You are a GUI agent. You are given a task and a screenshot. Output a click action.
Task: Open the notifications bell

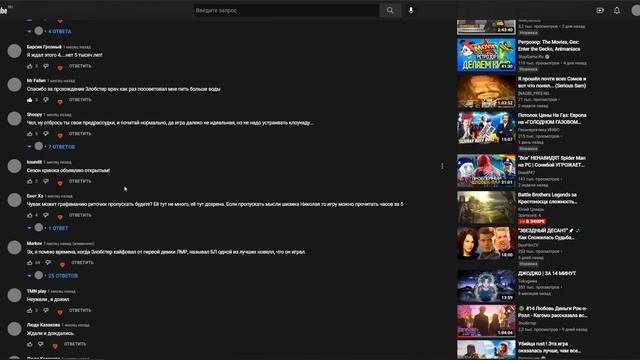[617, 10]
